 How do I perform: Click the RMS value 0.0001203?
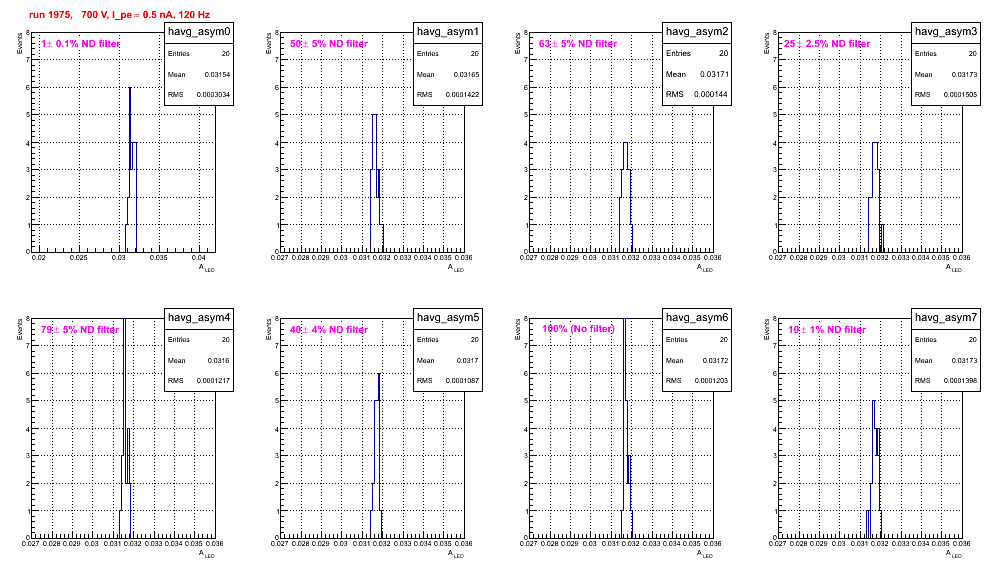(711, 381)
